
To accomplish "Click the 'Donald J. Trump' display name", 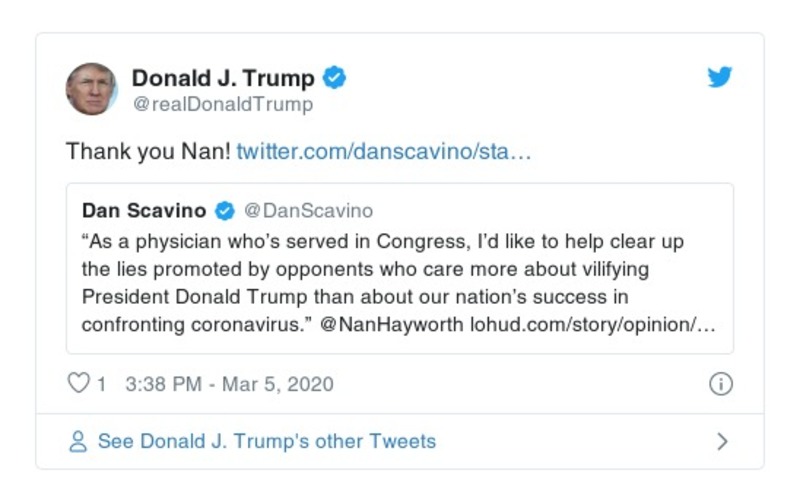I will 223,78.
